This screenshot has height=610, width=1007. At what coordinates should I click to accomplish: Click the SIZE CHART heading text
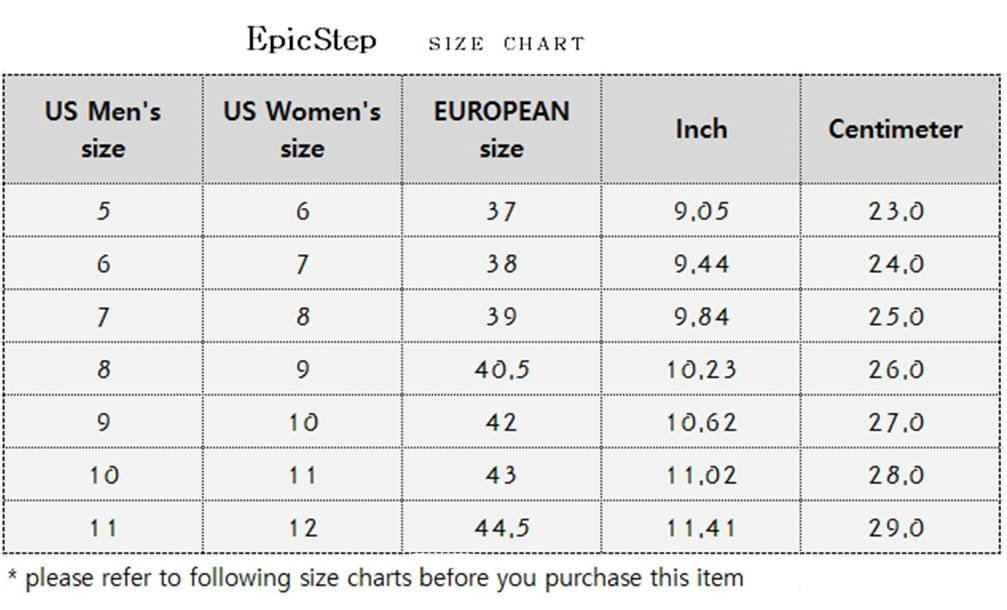[x=505, y=44]
